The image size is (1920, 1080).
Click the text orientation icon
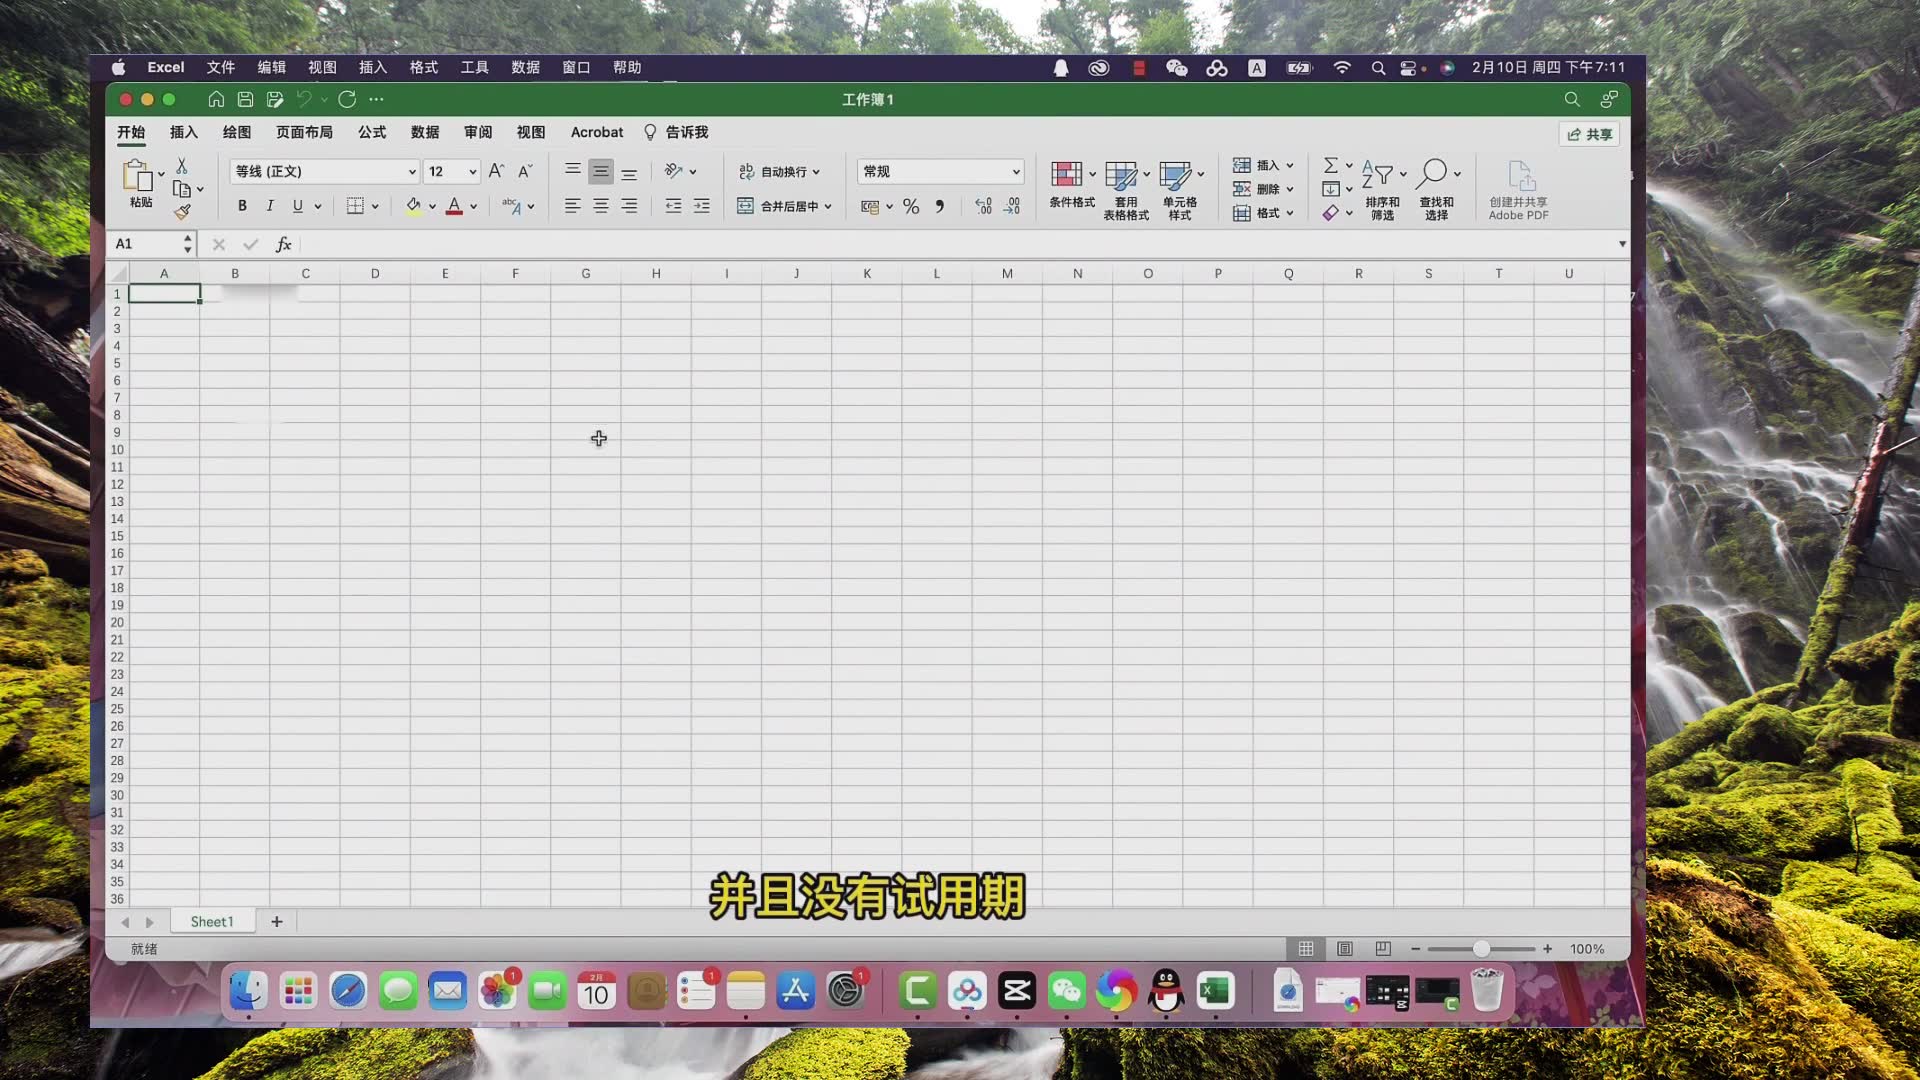(x=674, y=171)
